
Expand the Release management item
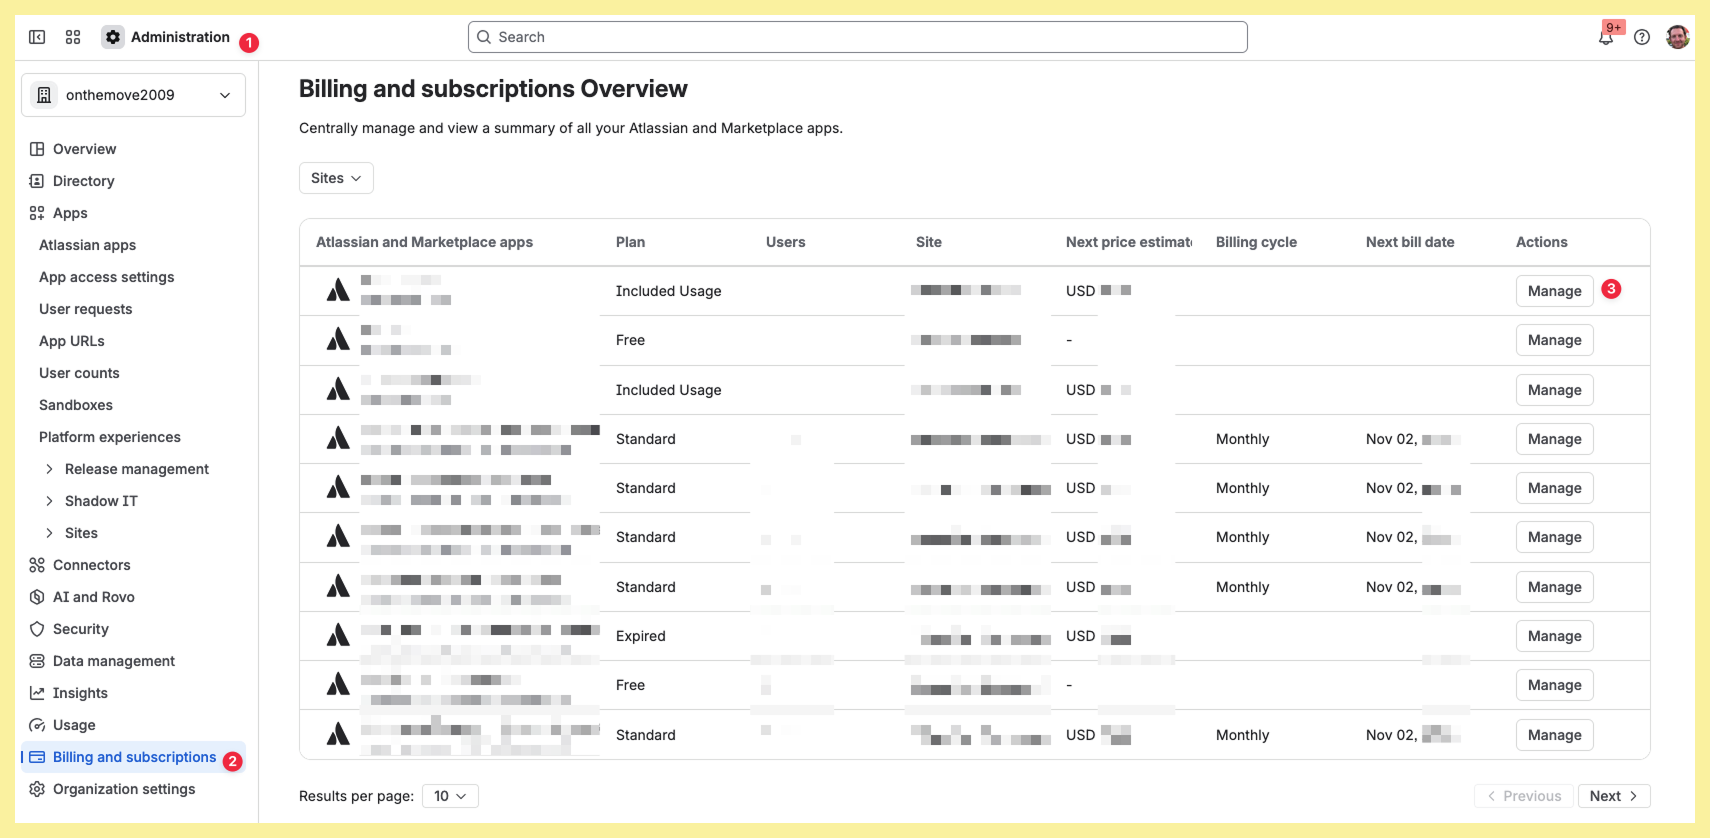49,469
